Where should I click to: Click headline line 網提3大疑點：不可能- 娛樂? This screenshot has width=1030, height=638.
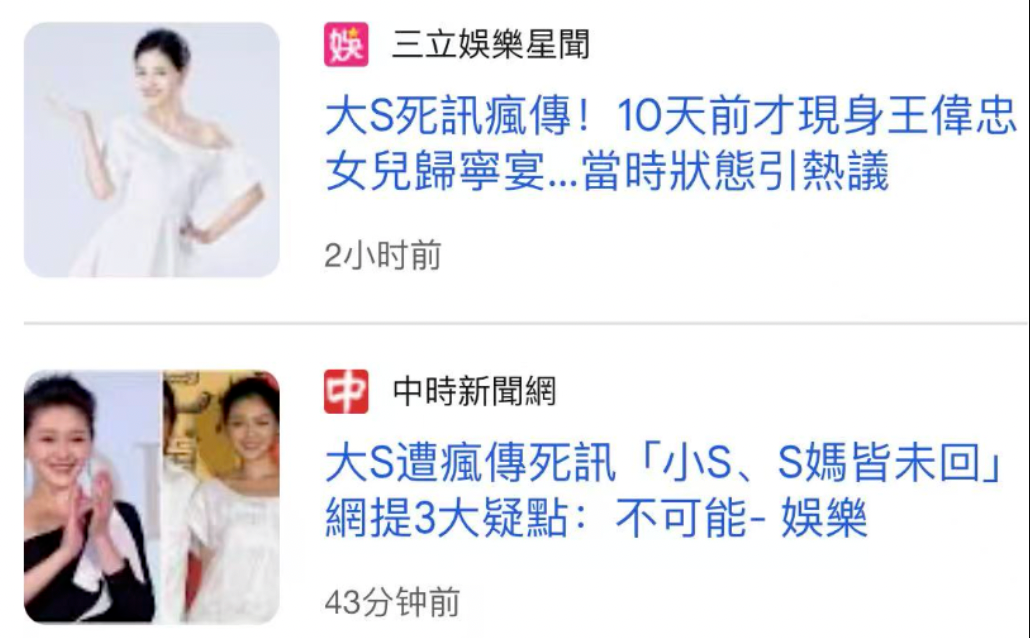click(596, 518)
